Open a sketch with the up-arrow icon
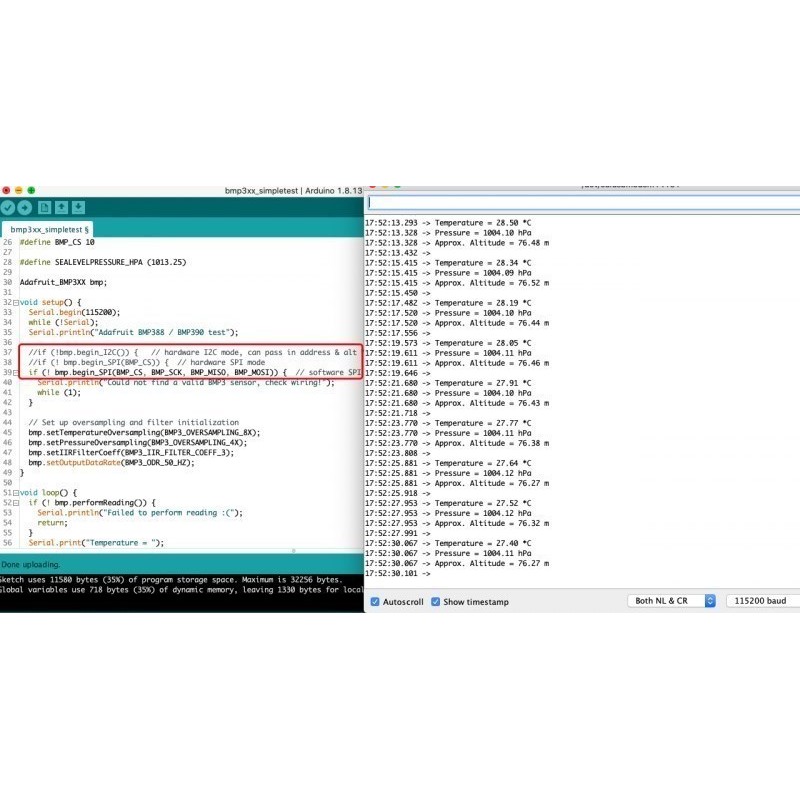This screenshot has width=800, height=800. (61, 207)
